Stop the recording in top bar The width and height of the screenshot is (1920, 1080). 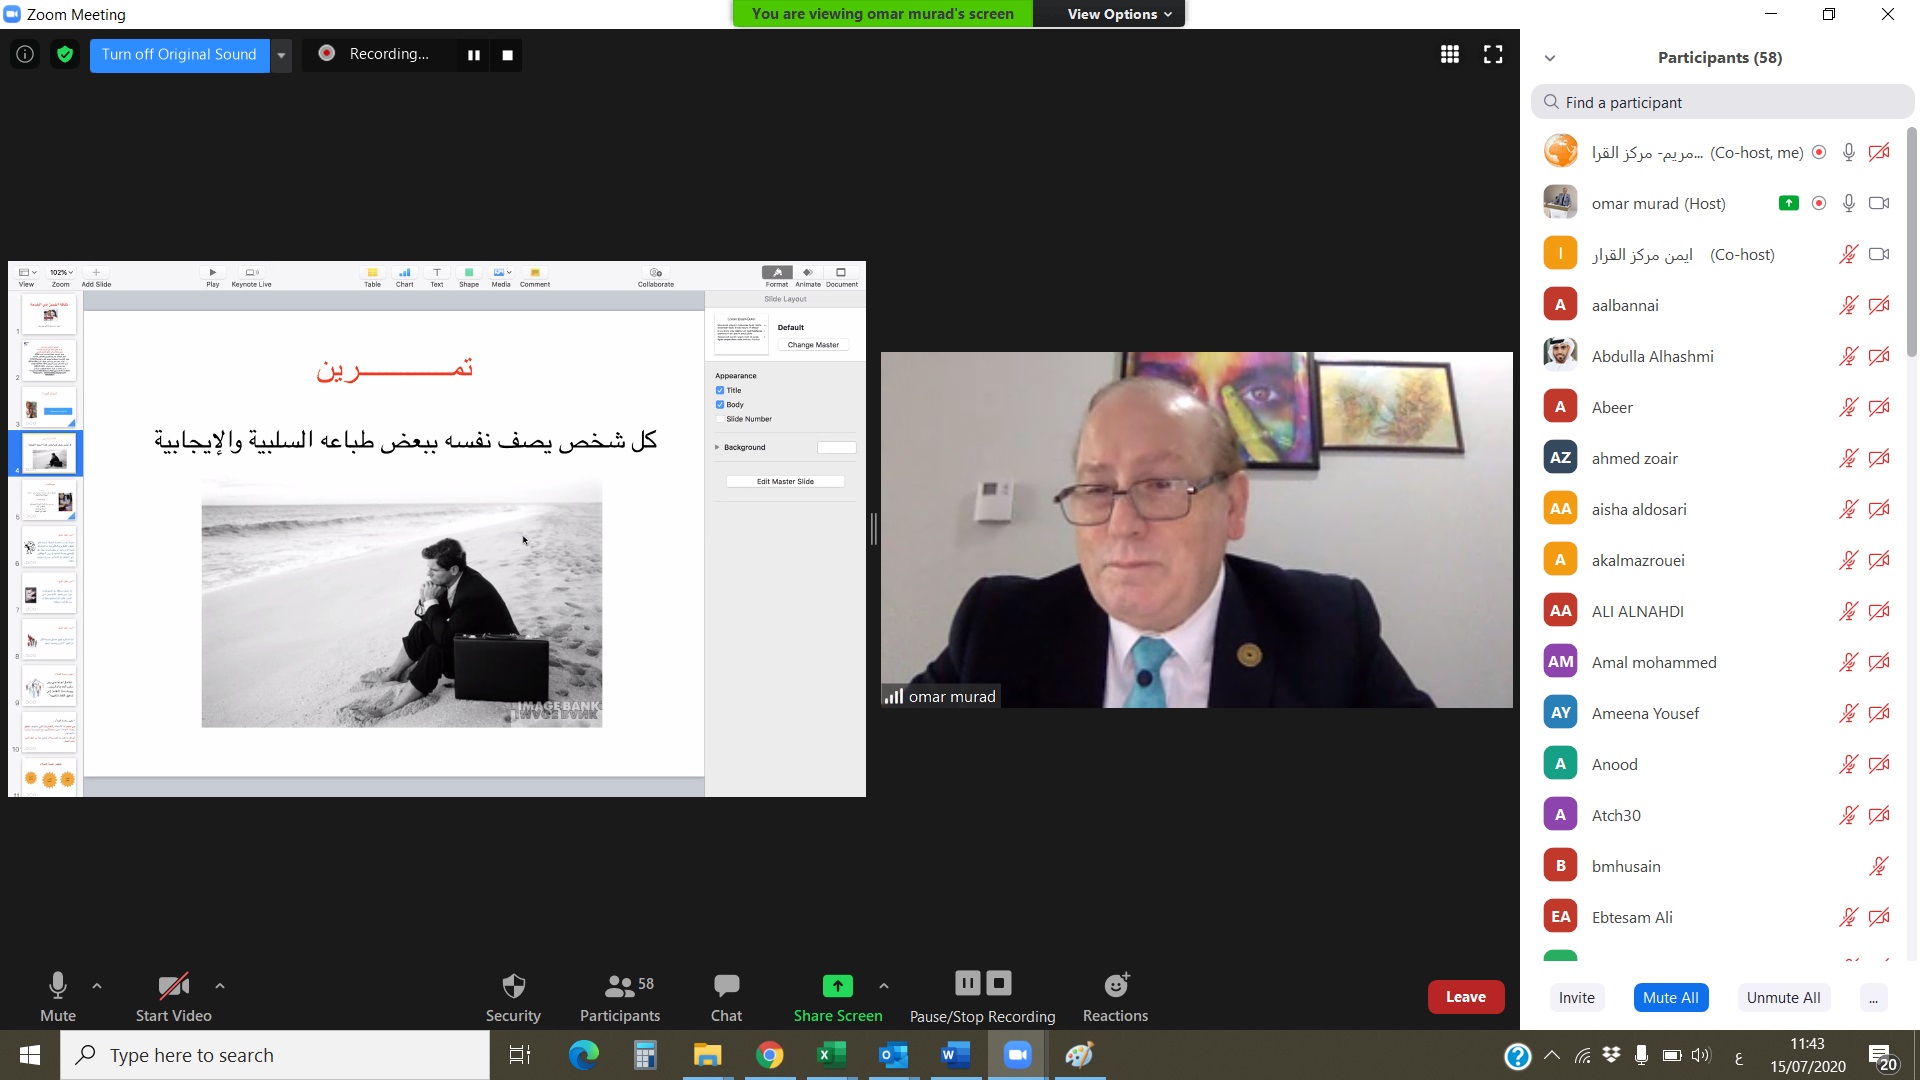[x=507, y=55]
